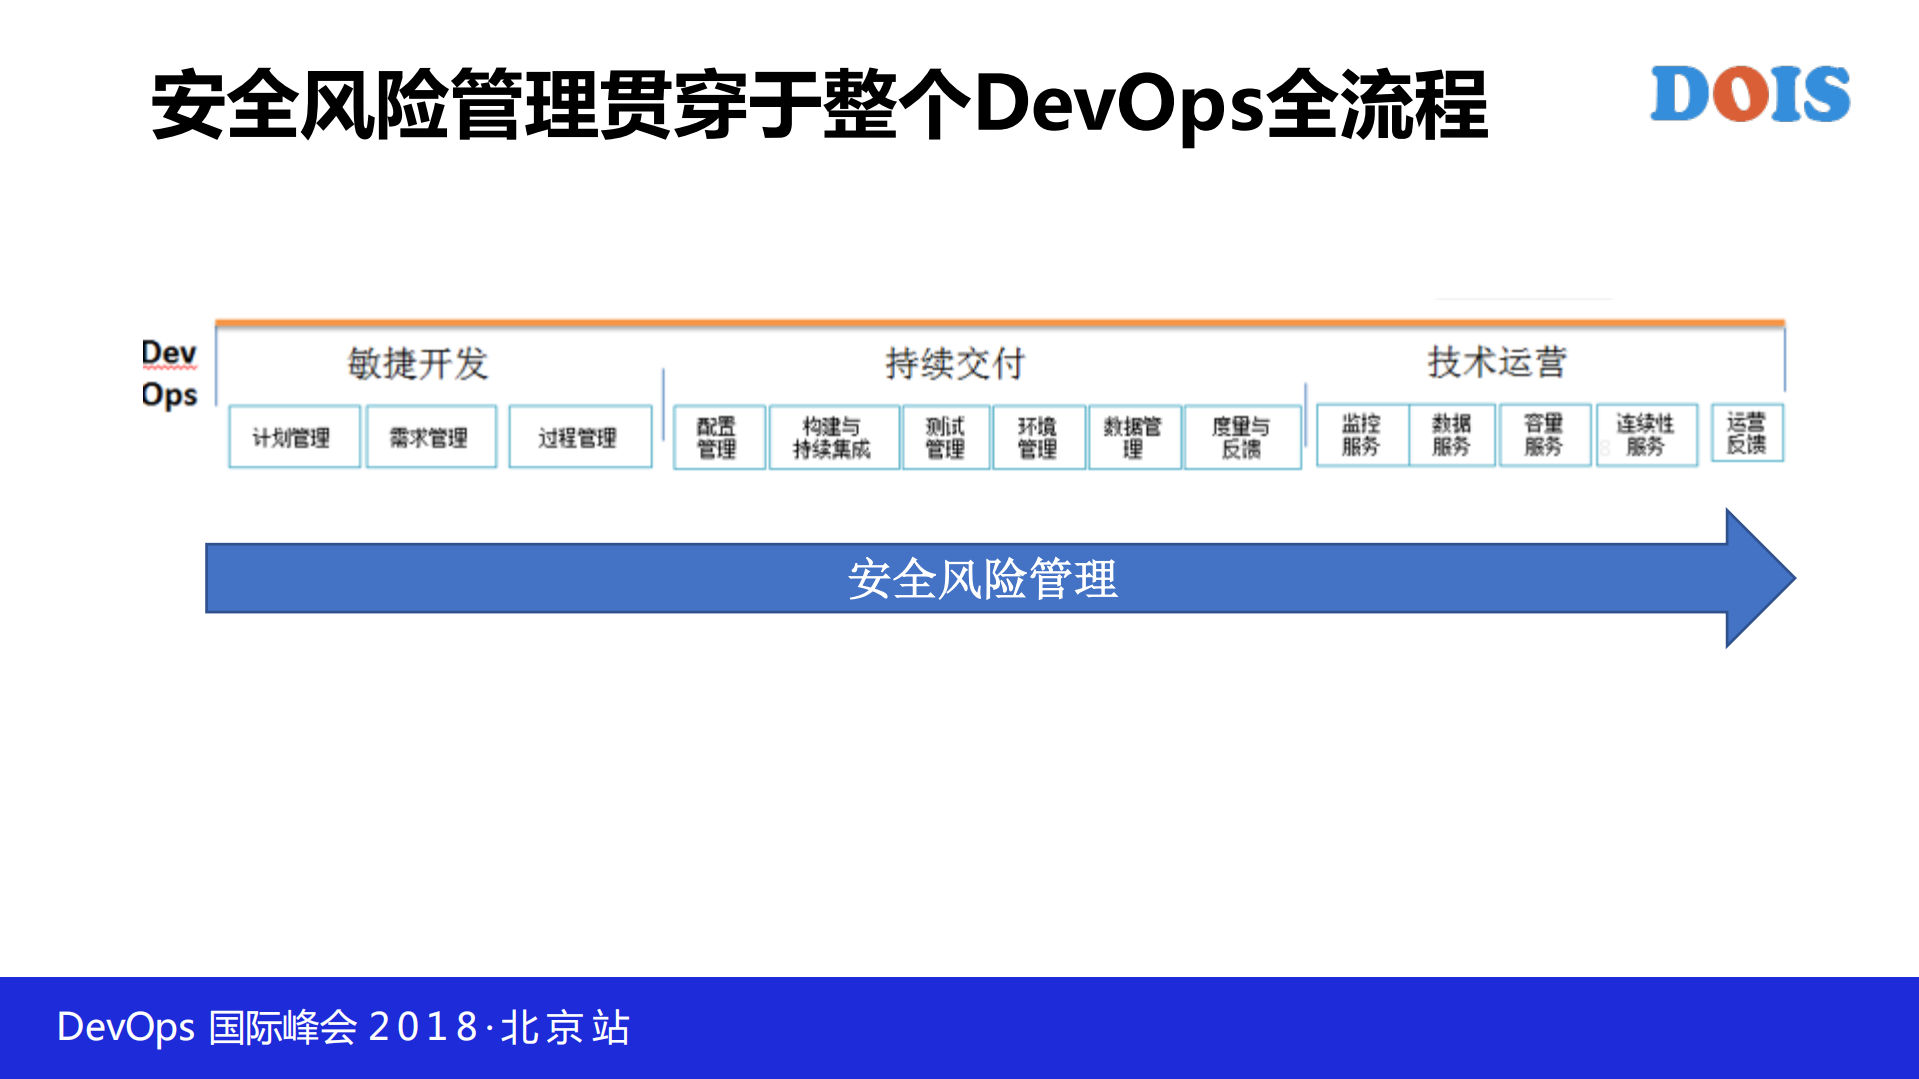Toggle the 数据服务 block

coord(1452,435)
